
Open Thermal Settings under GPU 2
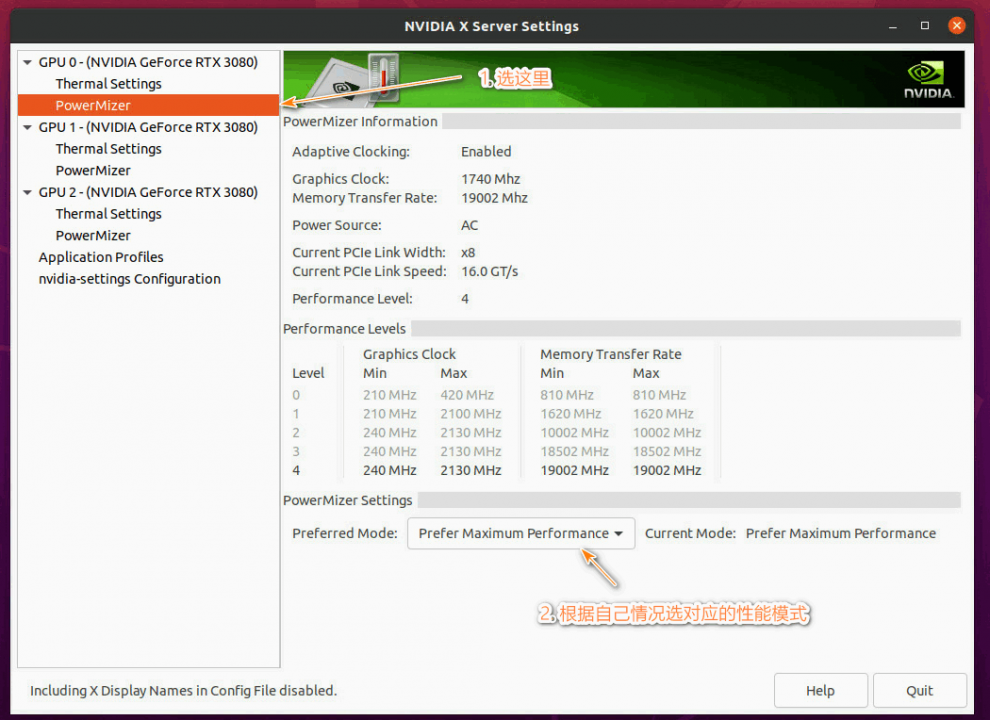pyautogui.click(x=109, y=214)
